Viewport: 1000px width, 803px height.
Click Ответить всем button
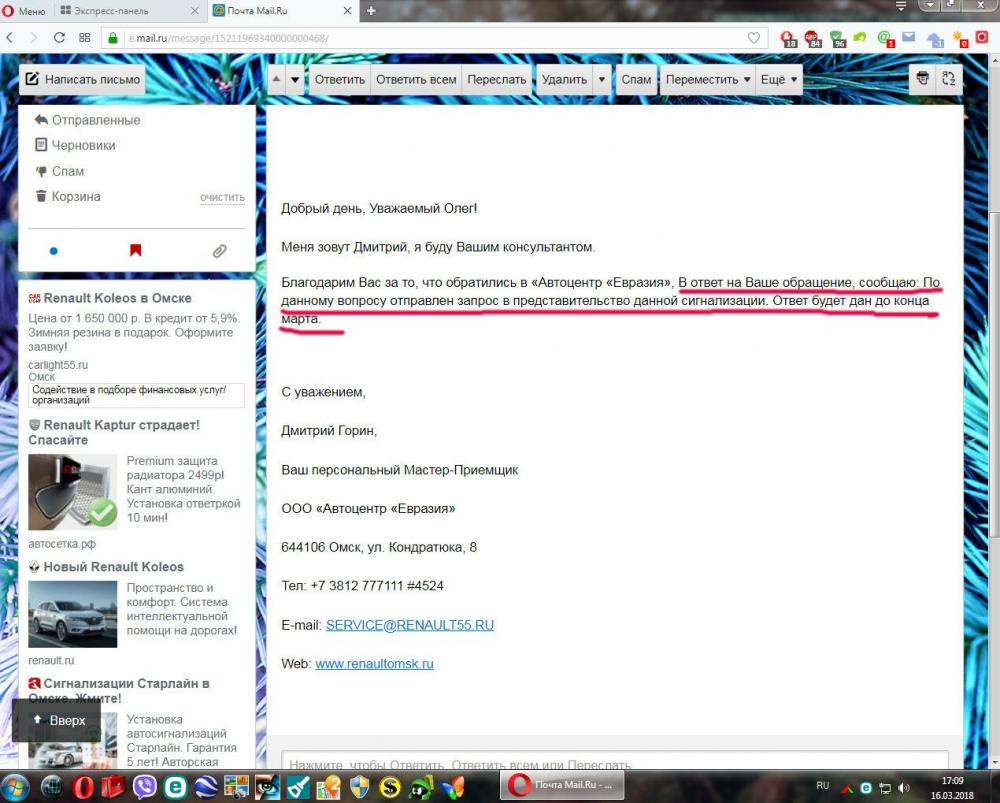(x=416, y=80)
